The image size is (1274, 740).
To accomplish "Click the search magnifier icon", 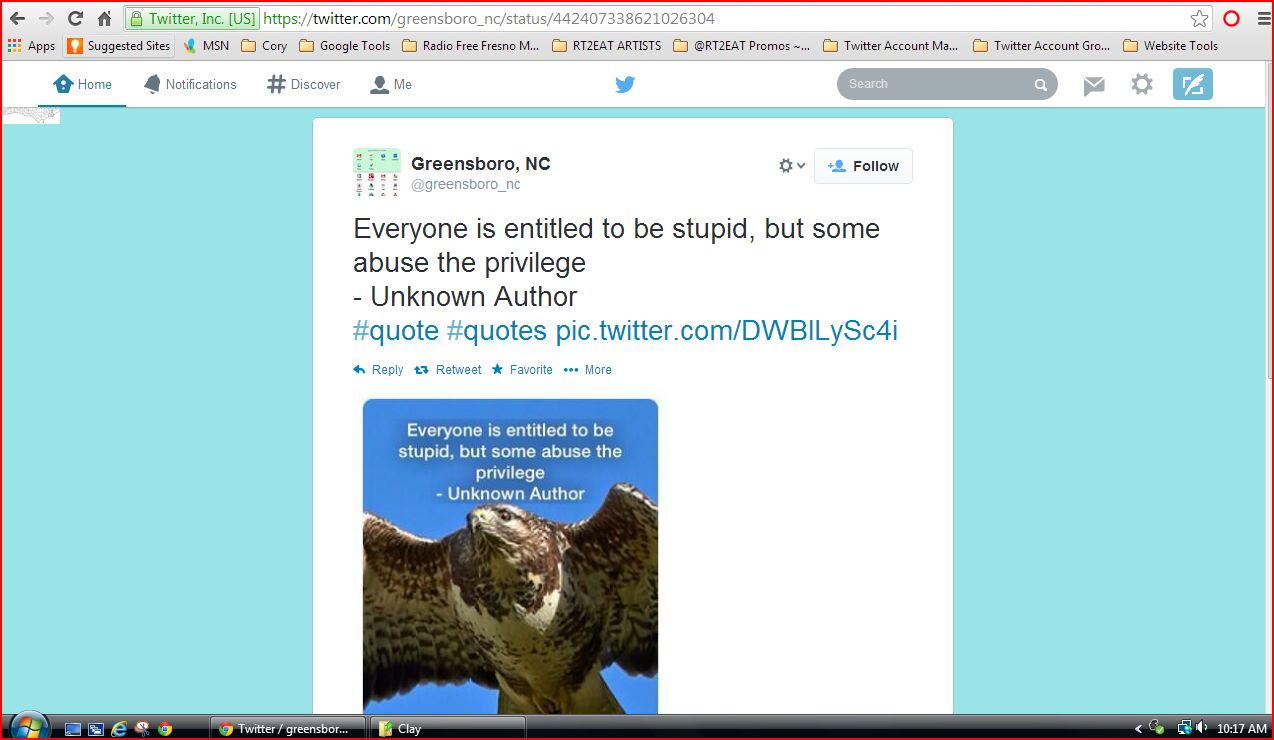I will coord(1040,85).
